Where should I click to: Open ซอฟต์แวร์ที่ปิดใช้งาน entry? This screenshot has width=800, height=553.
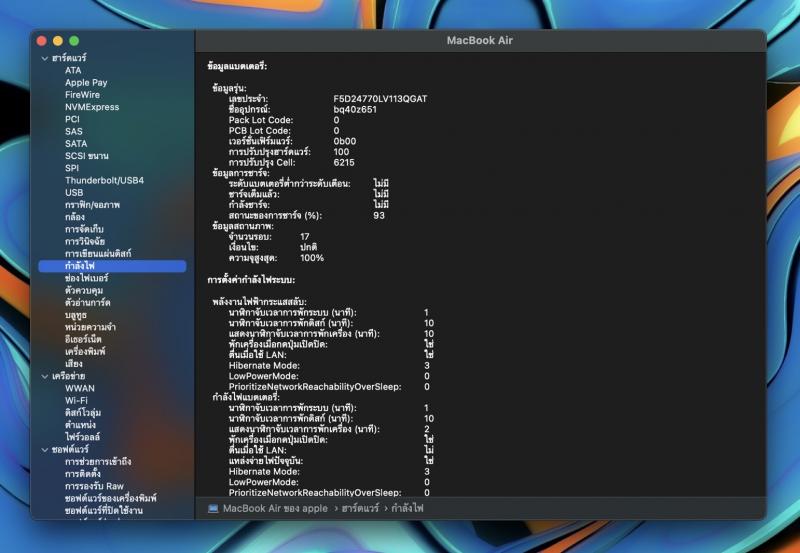104,511
